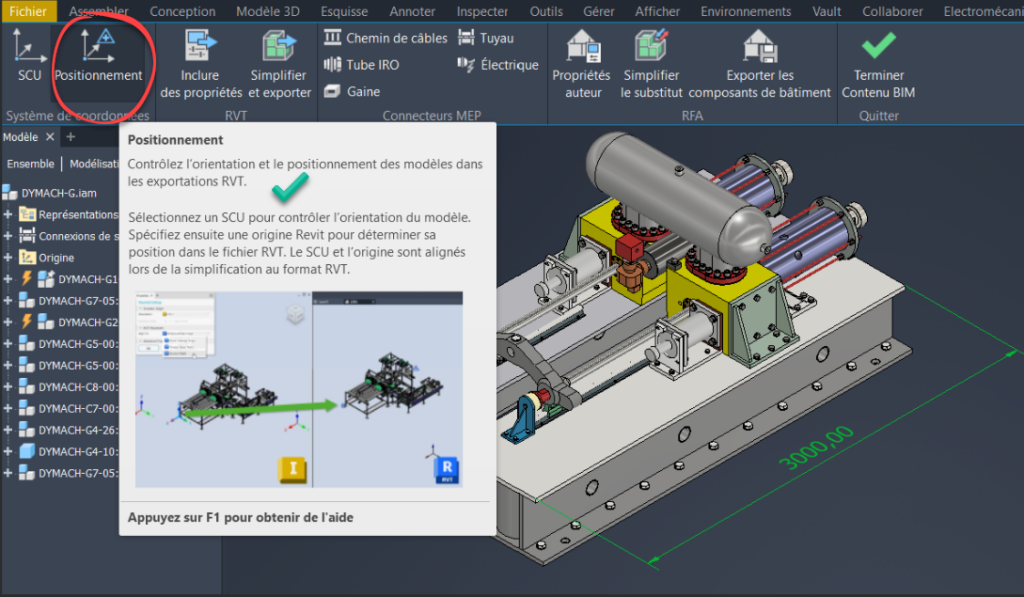Screen dimensions: 1024x597
Task: Select the DYMACH-G2 tree row
Action: click(x=69, y=322)
